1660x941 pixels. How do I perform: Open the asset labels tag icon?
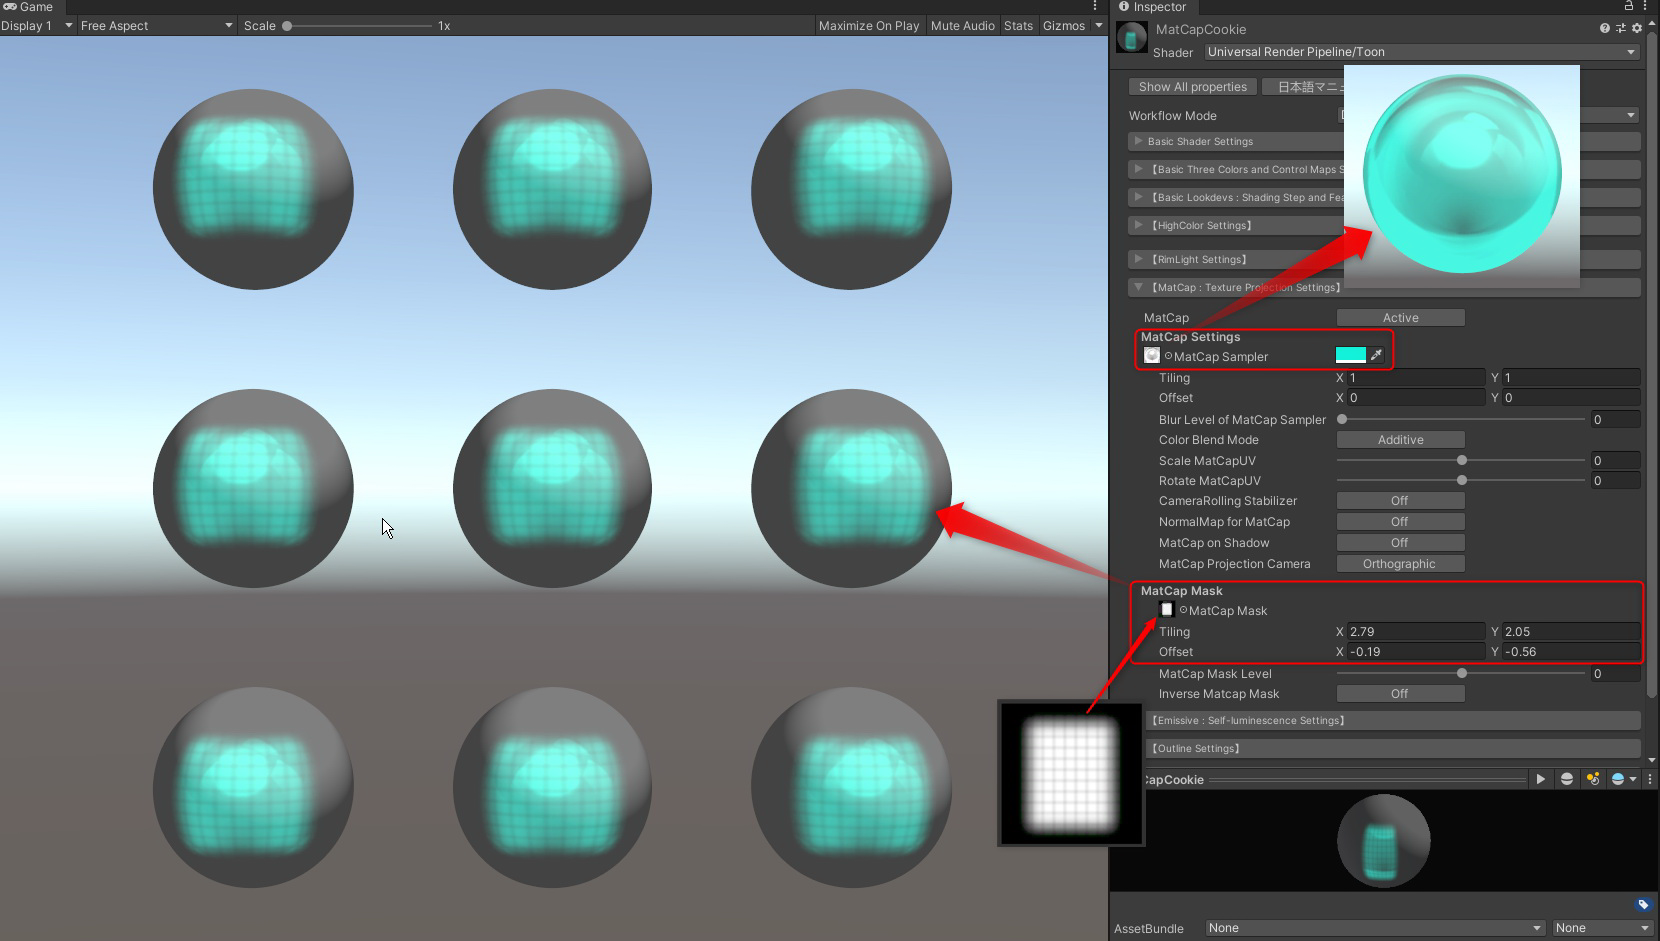click(1642, 905)
